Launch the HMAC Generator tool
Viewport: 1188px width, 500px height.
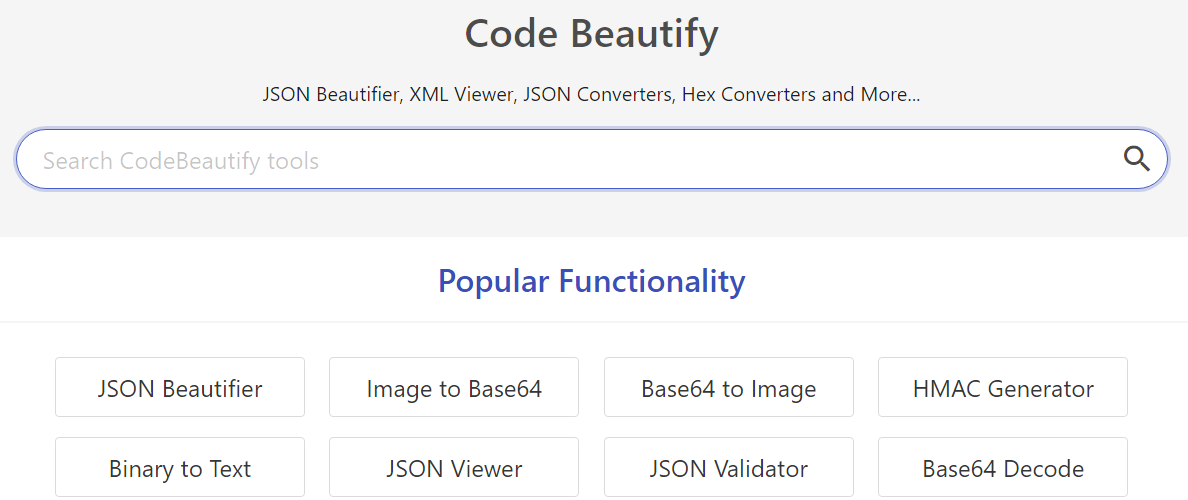click(1003, 388)
